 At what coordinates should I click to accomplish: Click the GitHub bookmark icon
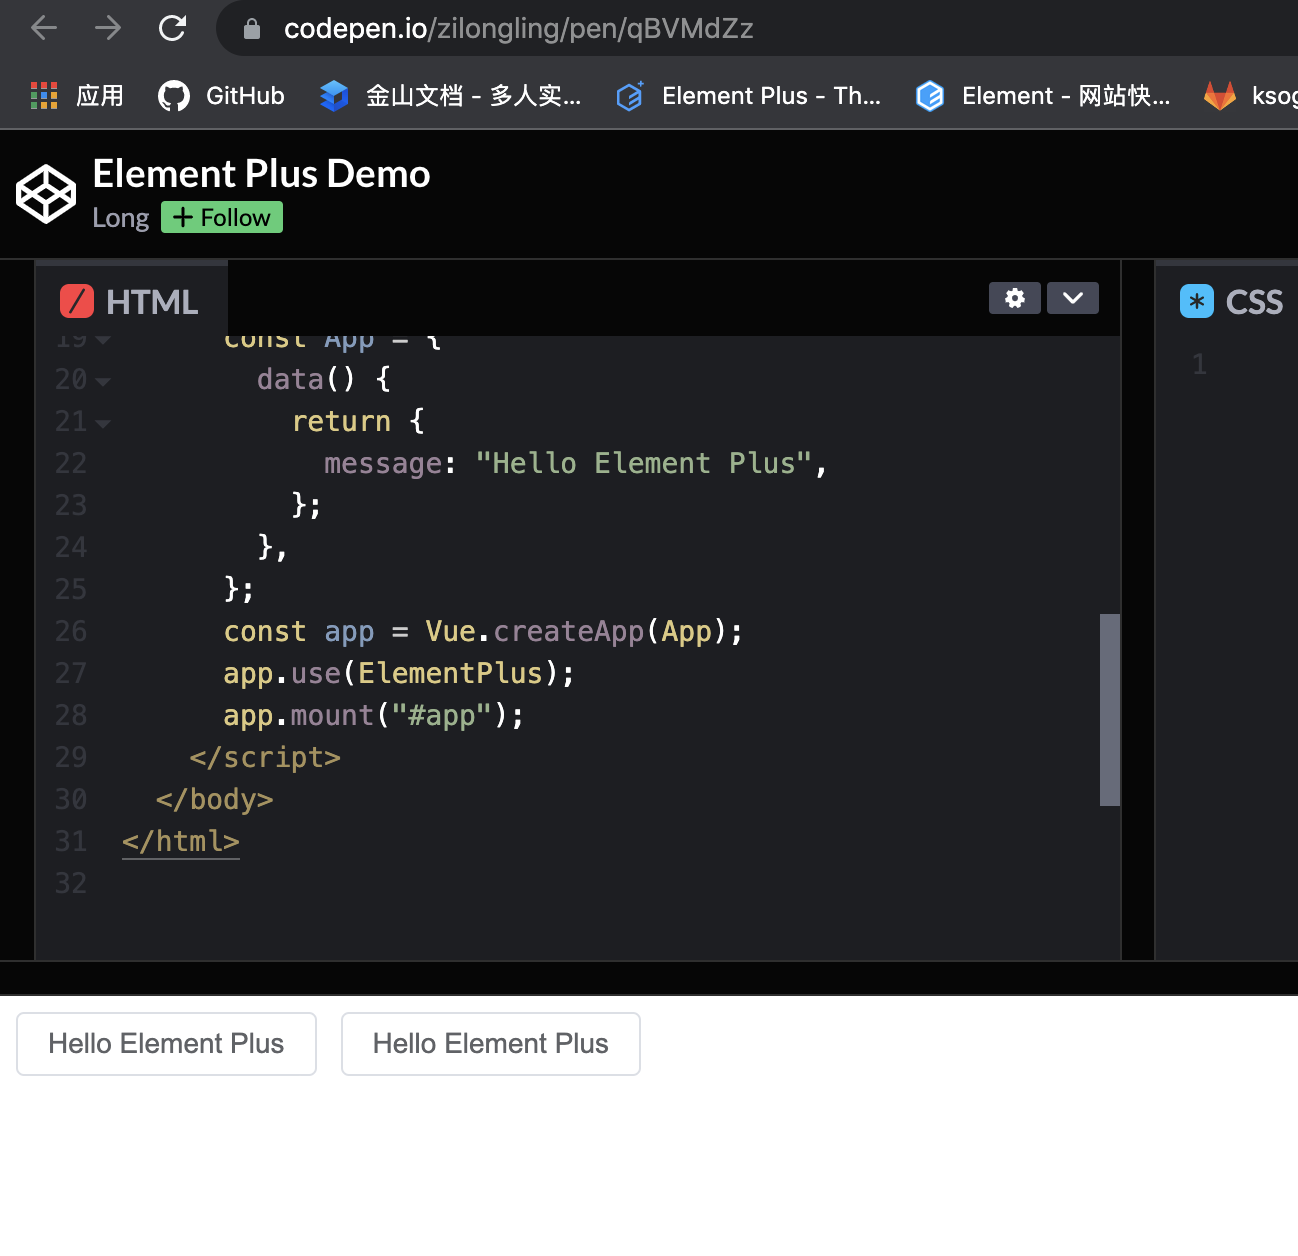coord(173,95)
